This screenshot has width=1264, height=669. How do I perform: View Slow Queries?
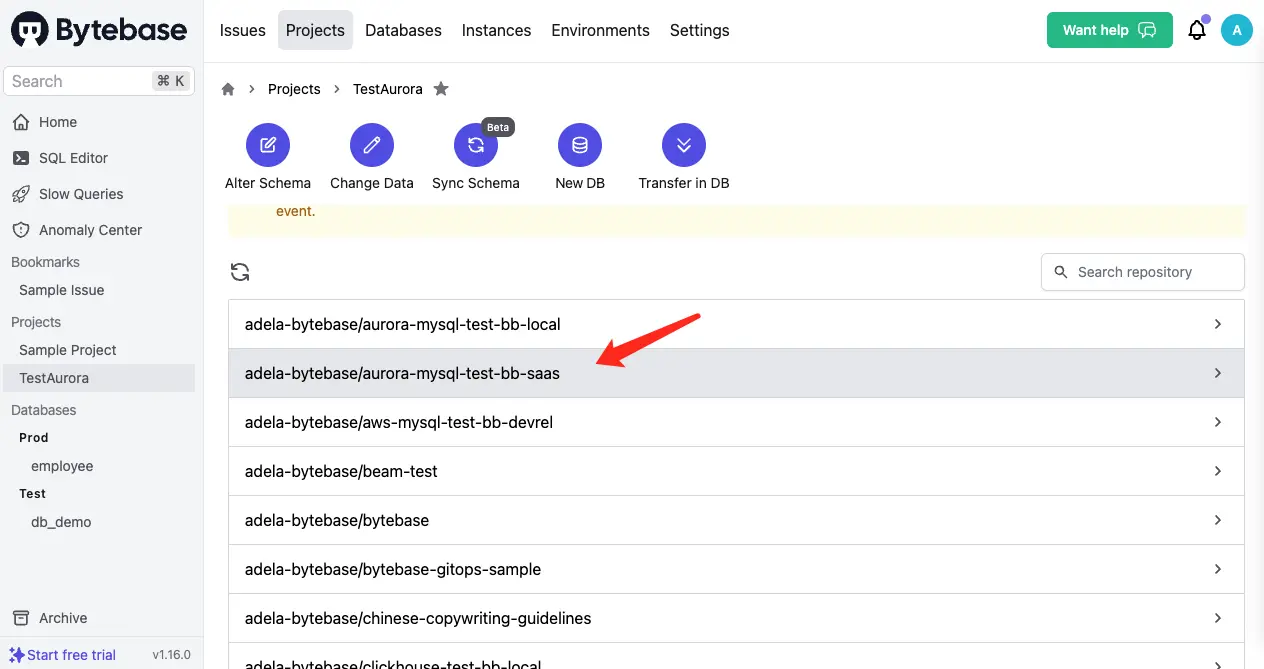[81, 193]
